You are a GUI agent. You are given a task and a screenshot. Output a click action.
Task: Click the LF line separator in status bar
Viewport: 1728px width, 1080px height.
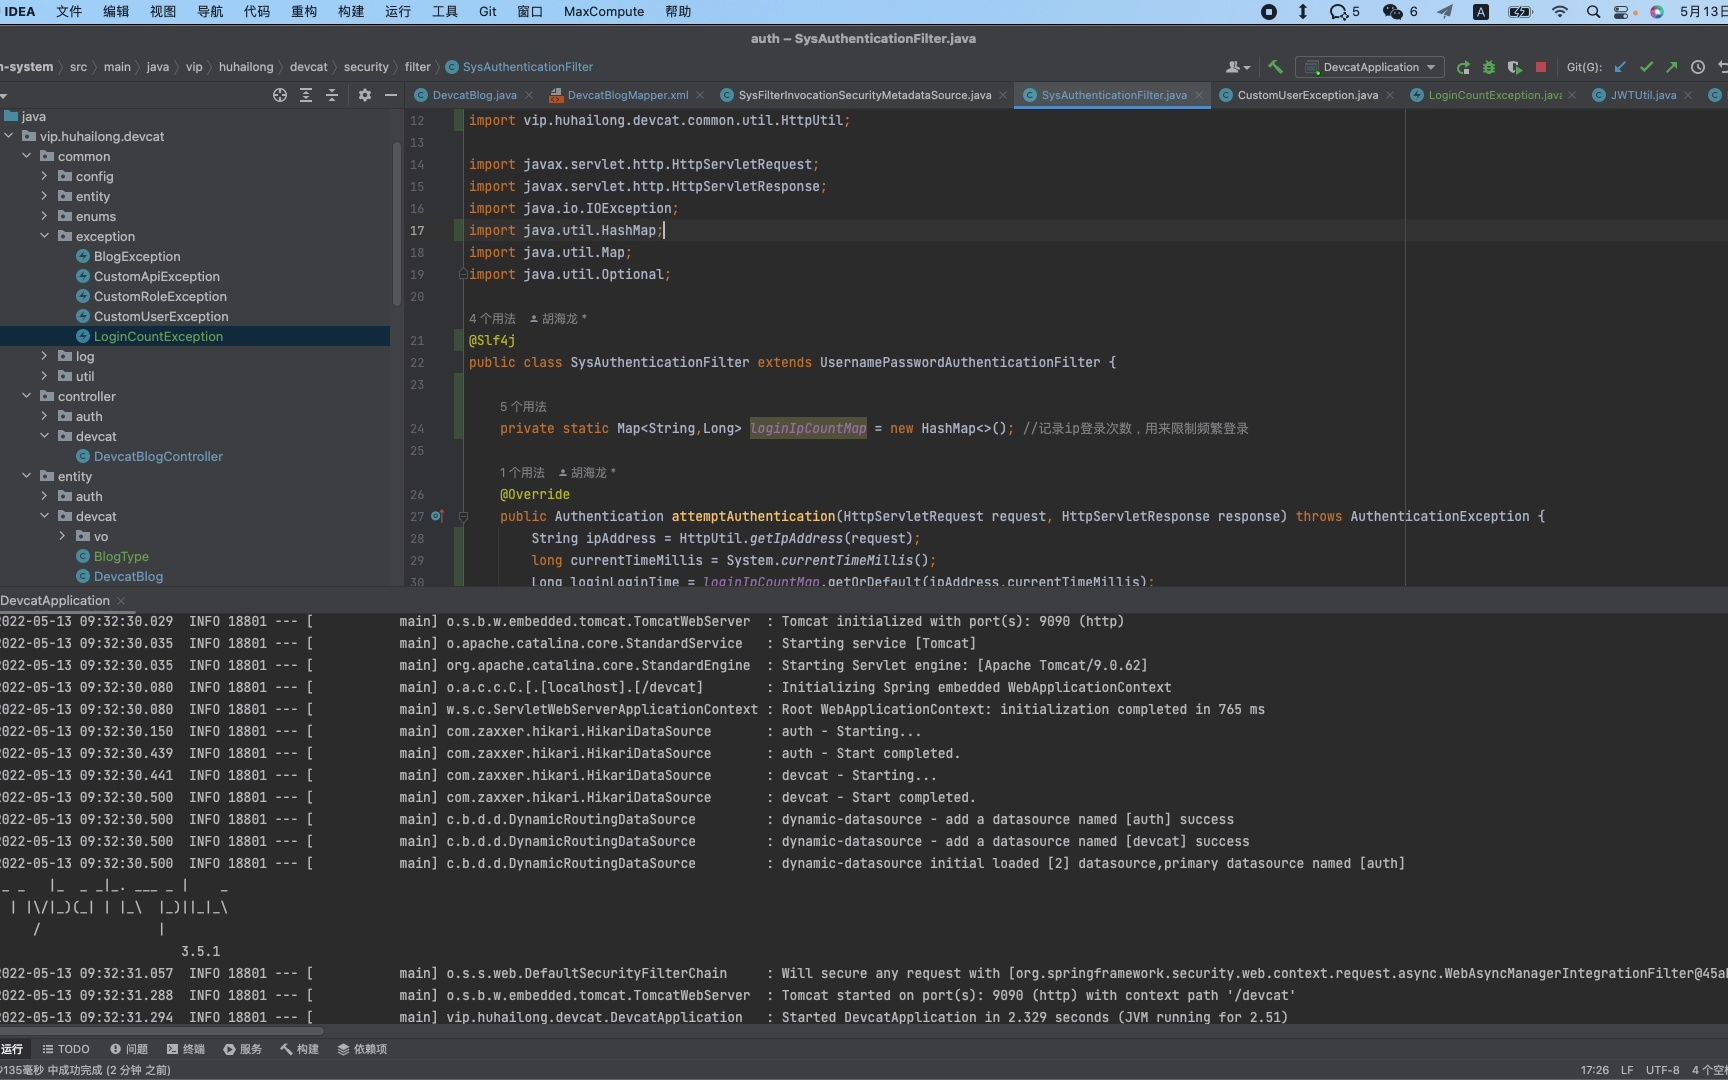point(1627,1070)
